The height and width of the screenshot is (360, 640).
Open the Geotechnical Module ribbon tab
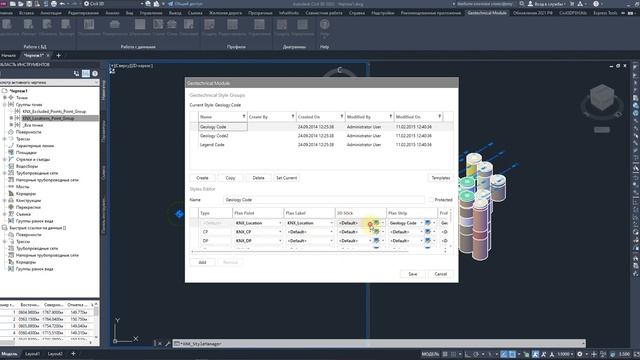pos(487,13)
